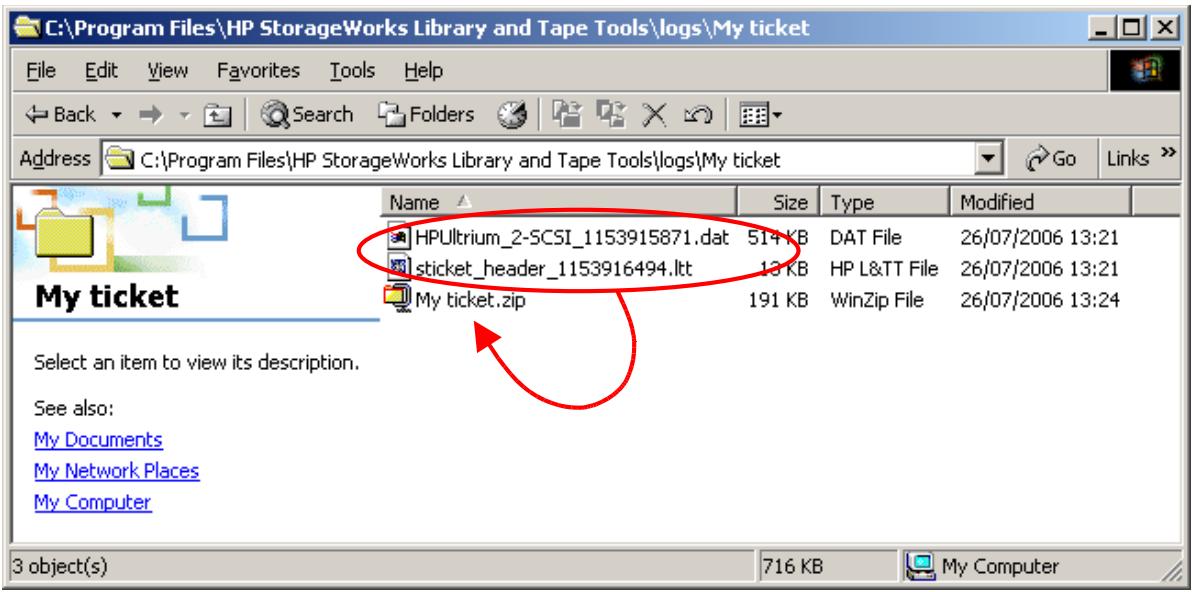Go up one folder level icon
The image size is (1192, 592).
coord(217,116)
